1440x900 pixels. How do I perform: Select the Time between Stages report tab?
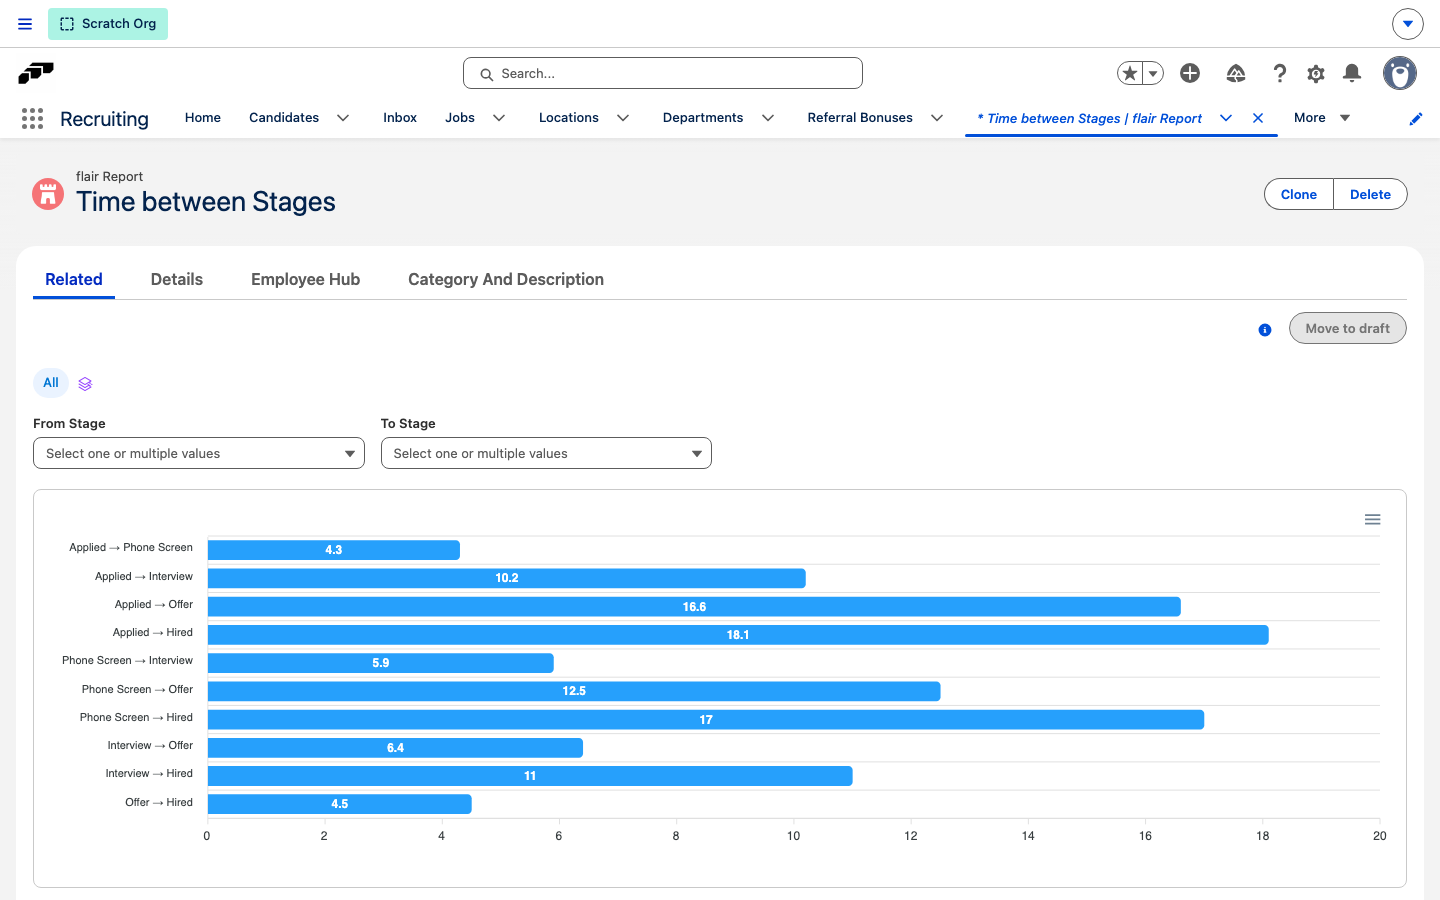tap(1089, 118)
